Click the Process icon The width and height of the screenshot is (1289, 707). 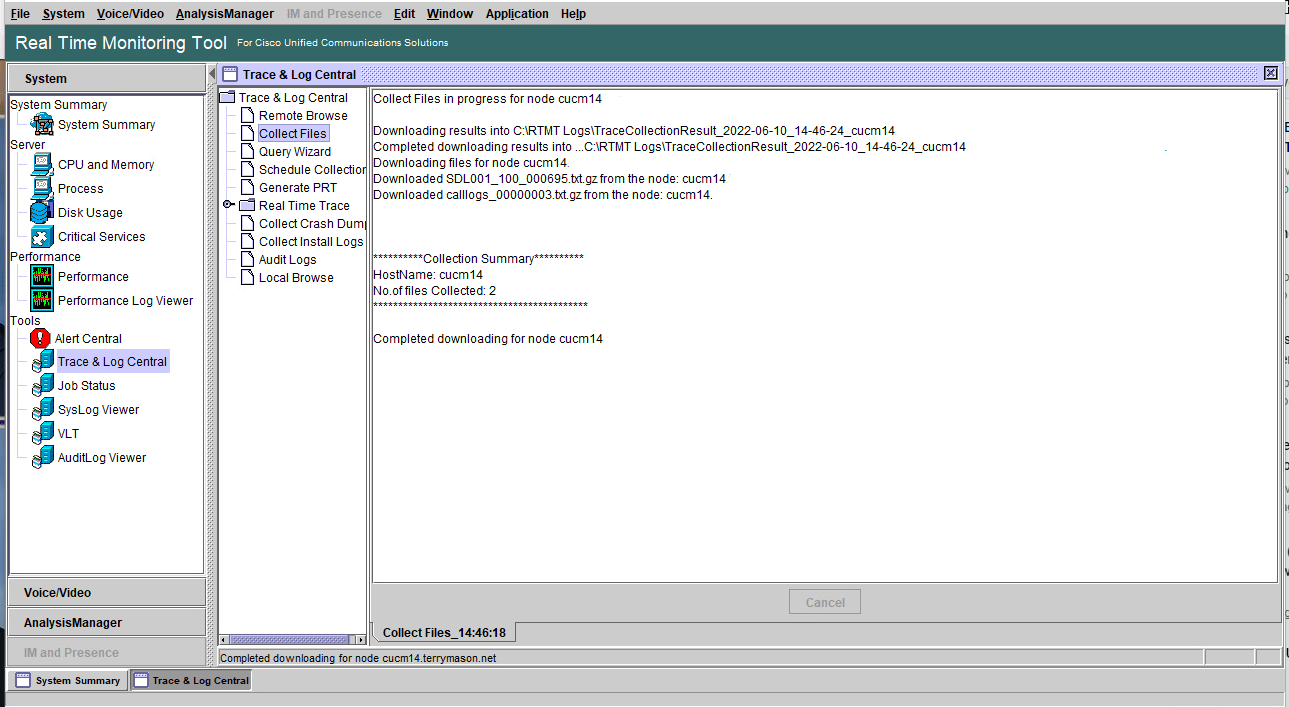pos(42,189)
